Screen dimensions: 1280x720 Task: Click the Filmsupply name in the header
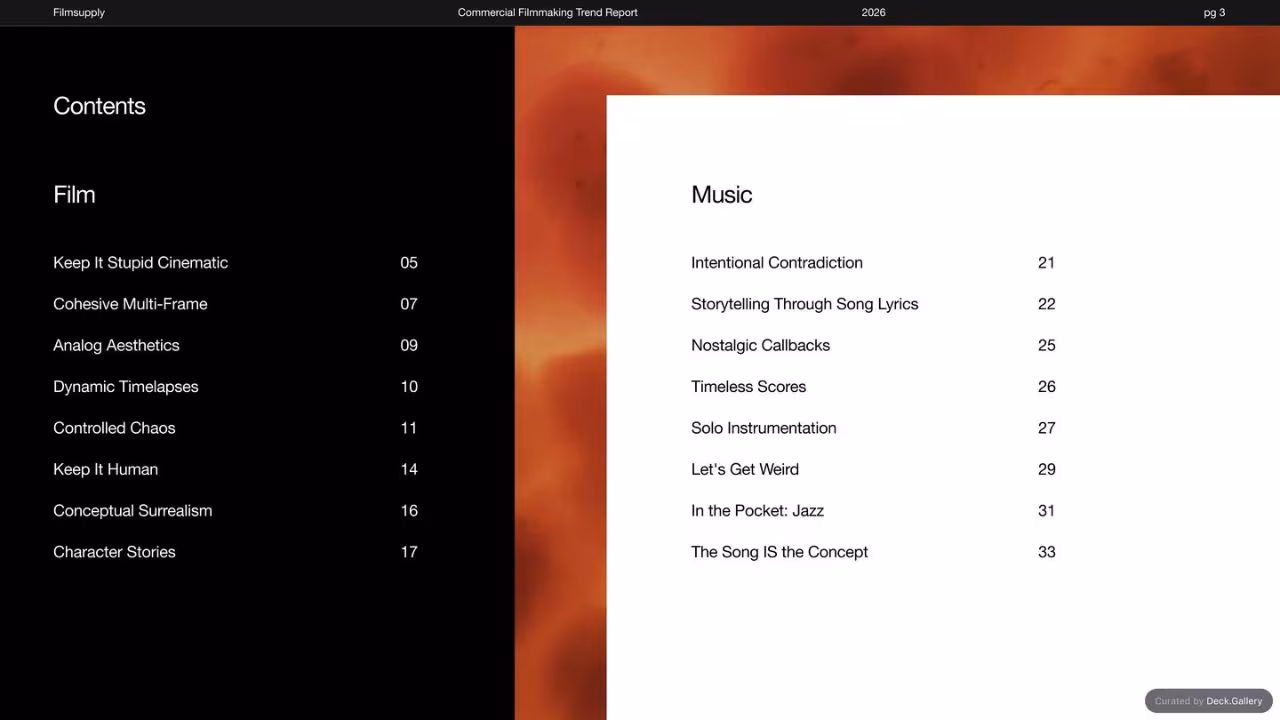[x=79, y=12]
